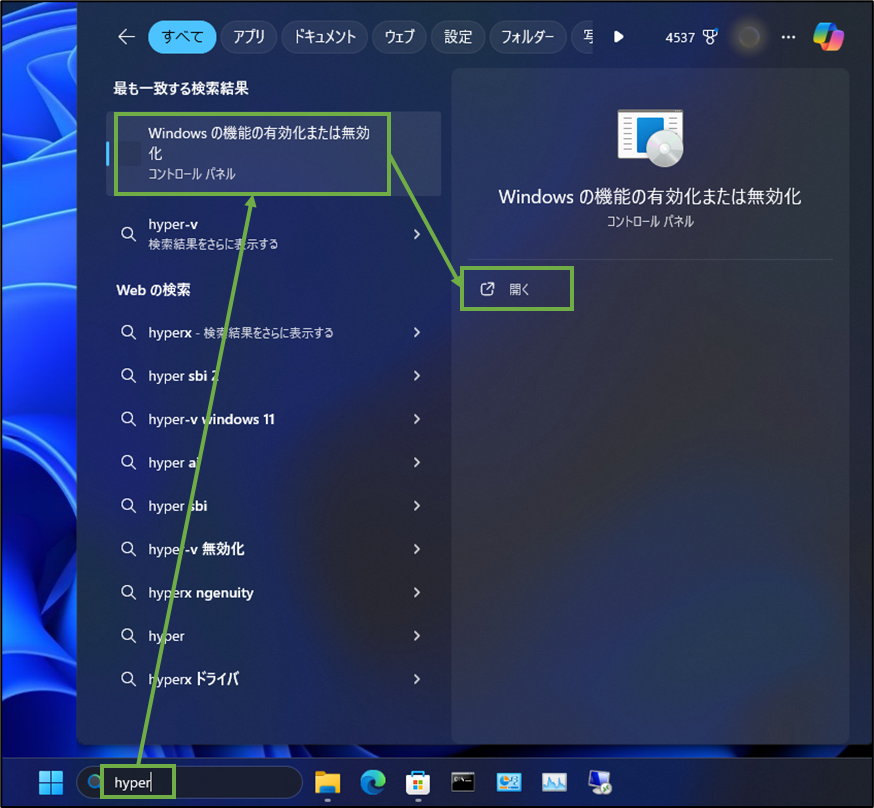Viewport: 874px width, 808px height.
Task: Expand the hyper sbi chevron
Action: click(417, 506)
